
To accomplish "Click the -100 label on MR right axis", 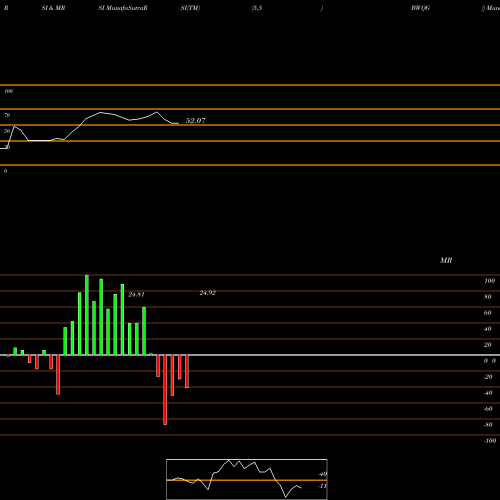I will click(490, 441).
